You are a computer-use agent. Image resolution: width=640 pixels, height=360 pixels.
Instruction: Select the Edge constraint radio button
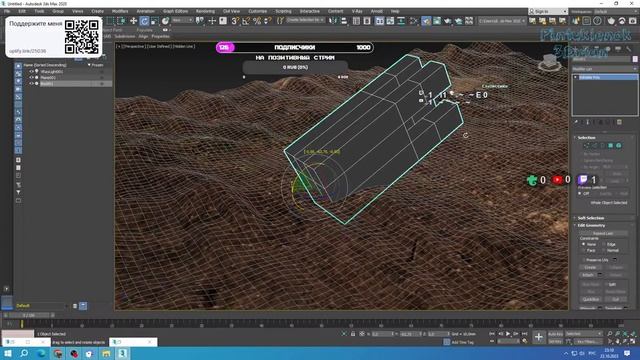(604, 244)
